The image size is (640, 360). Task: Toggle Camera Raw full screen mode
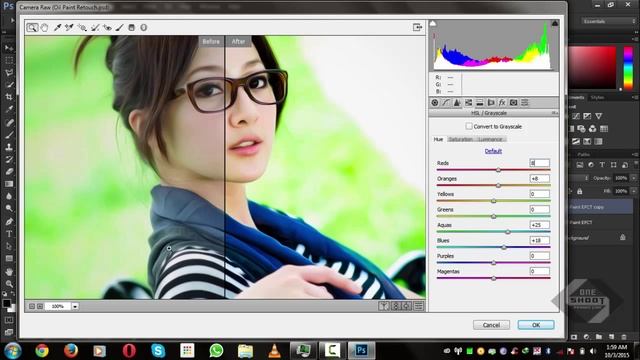coord(417,27)
